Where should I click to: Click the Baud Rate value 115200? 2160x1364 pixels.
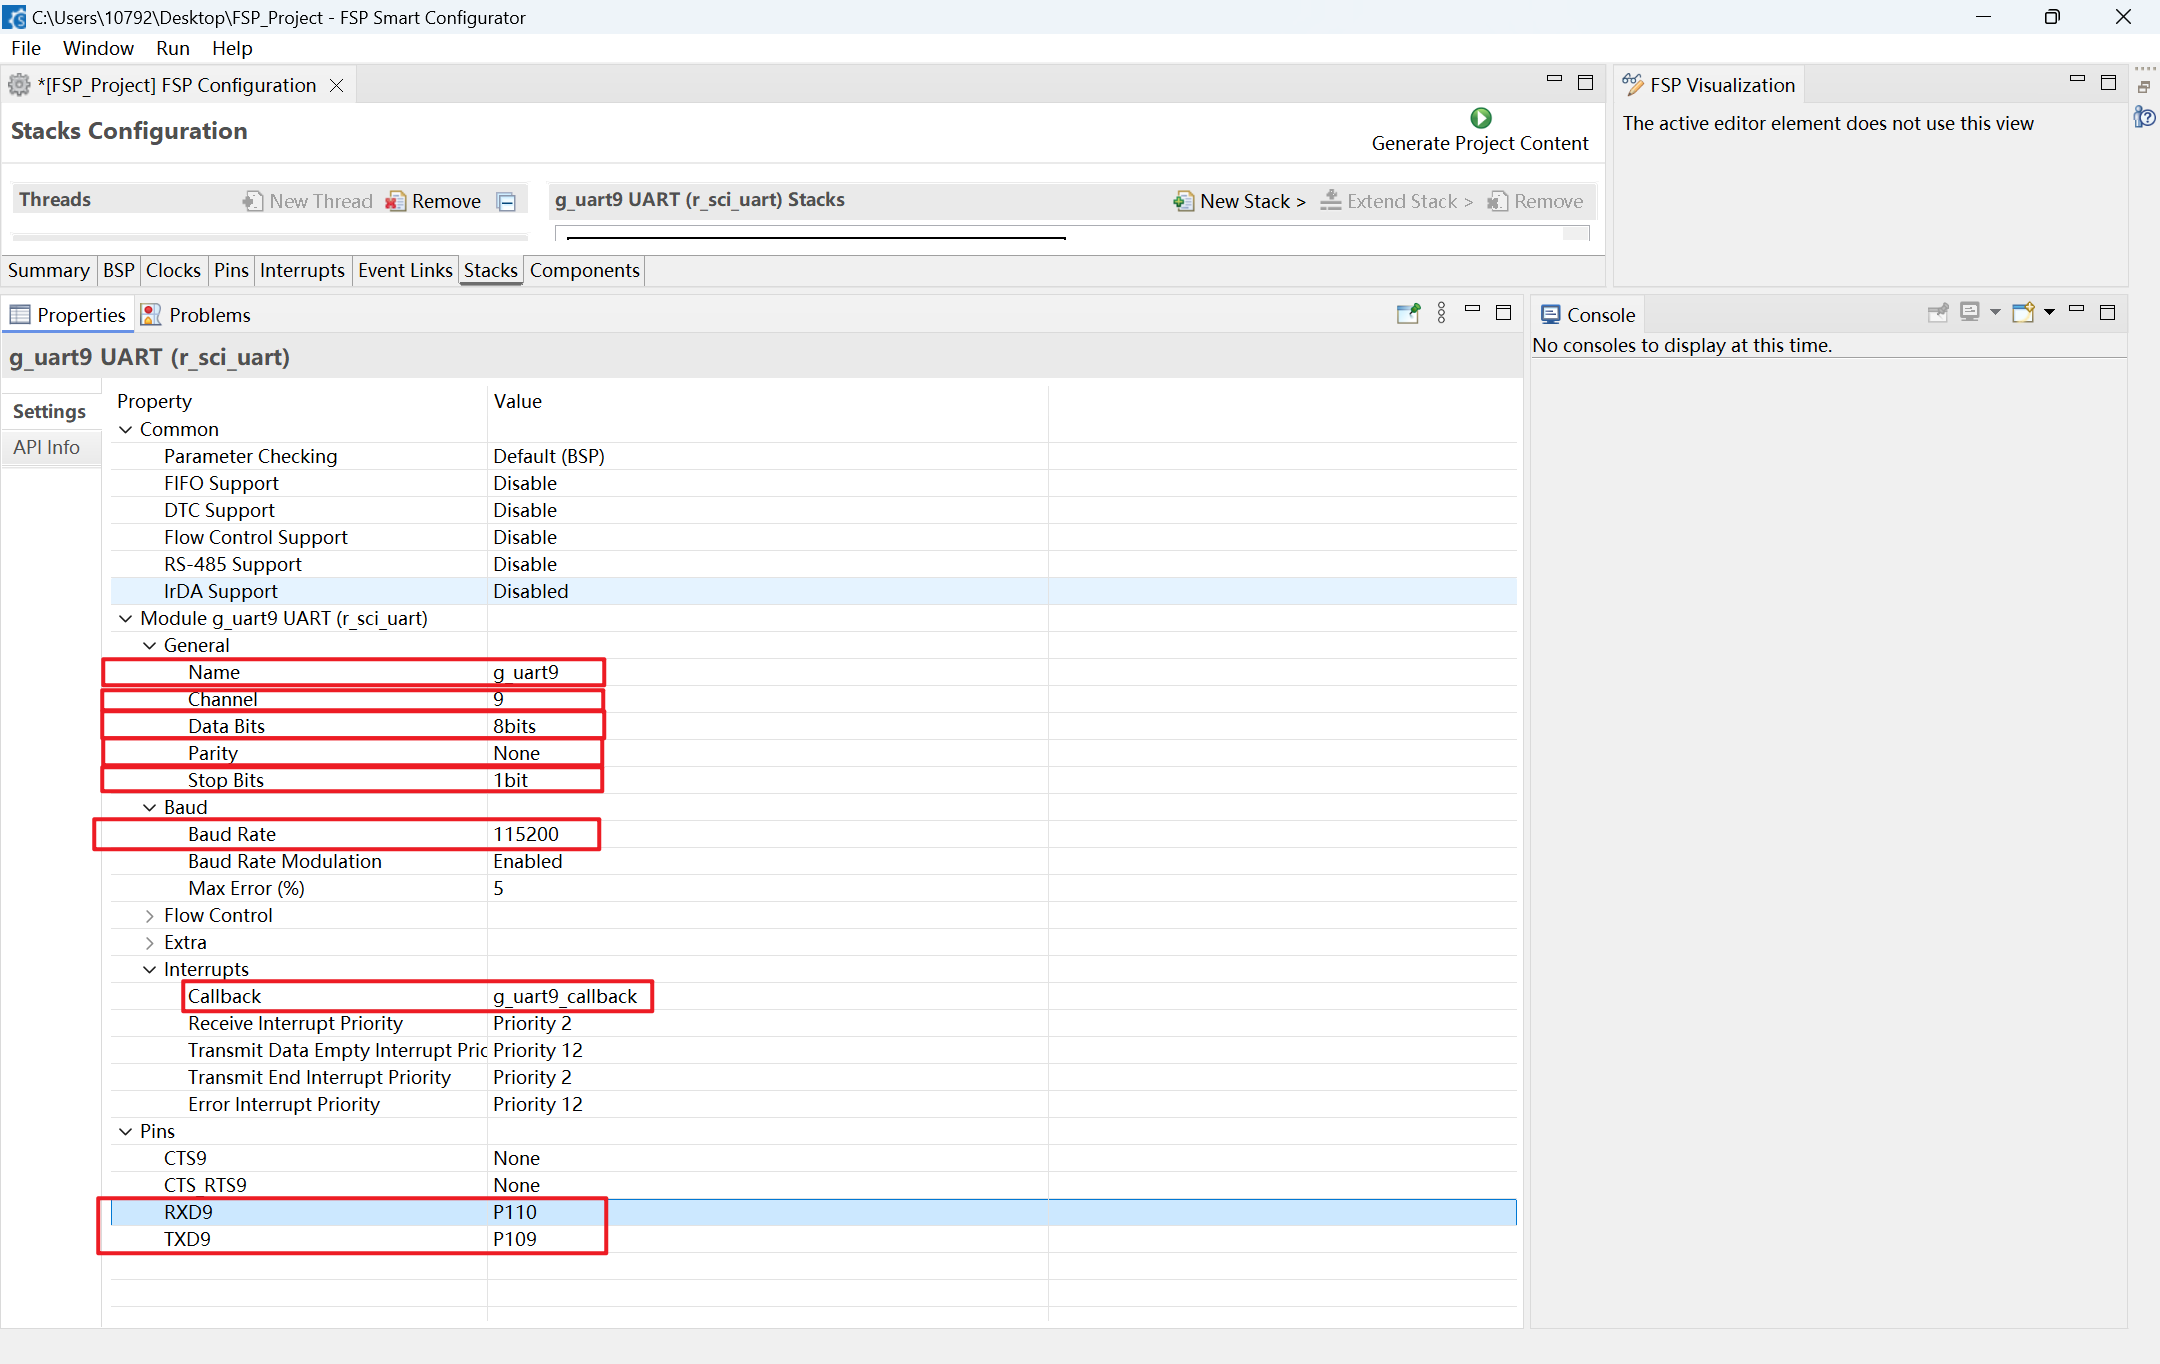point(526,834)
